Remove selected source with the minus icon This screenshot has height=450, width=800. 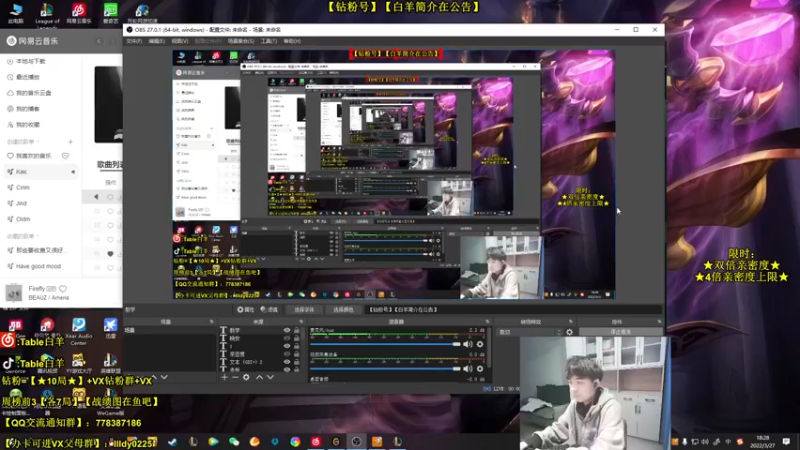tap(235, 377)
